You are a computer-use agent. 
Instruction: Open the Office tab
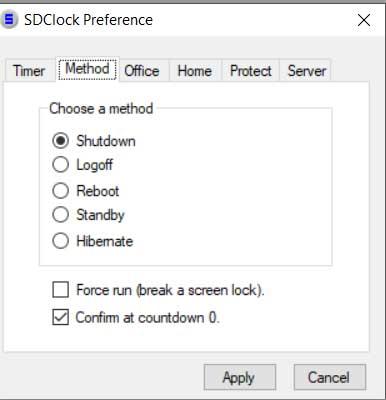[142, 71]
